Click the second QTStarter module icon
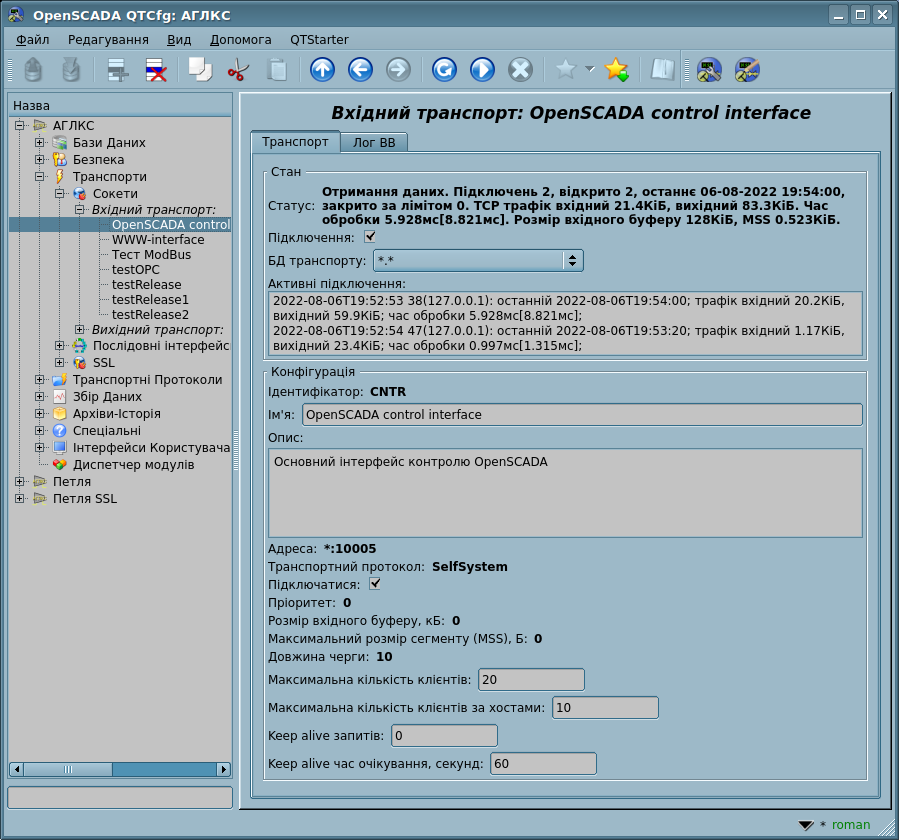The width and height of the screenshot is (899, 840). click(747, 70)
